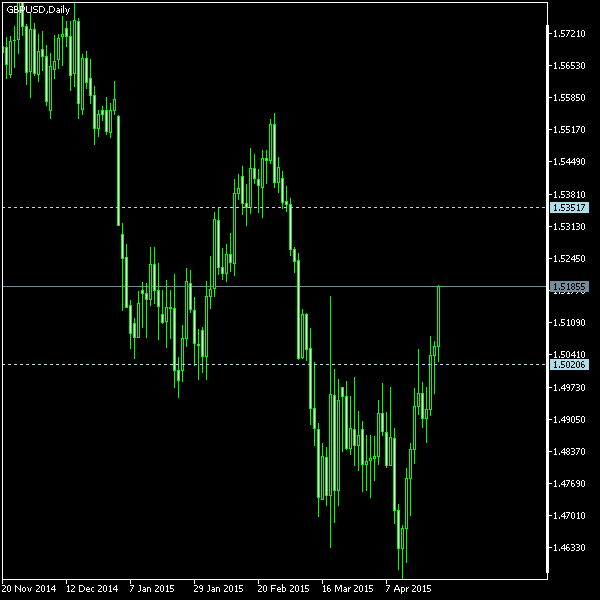Select the 1.50206 price level label
Image resolution: width=600 pixels, height=600 pixels.
(x=569, y=365)
